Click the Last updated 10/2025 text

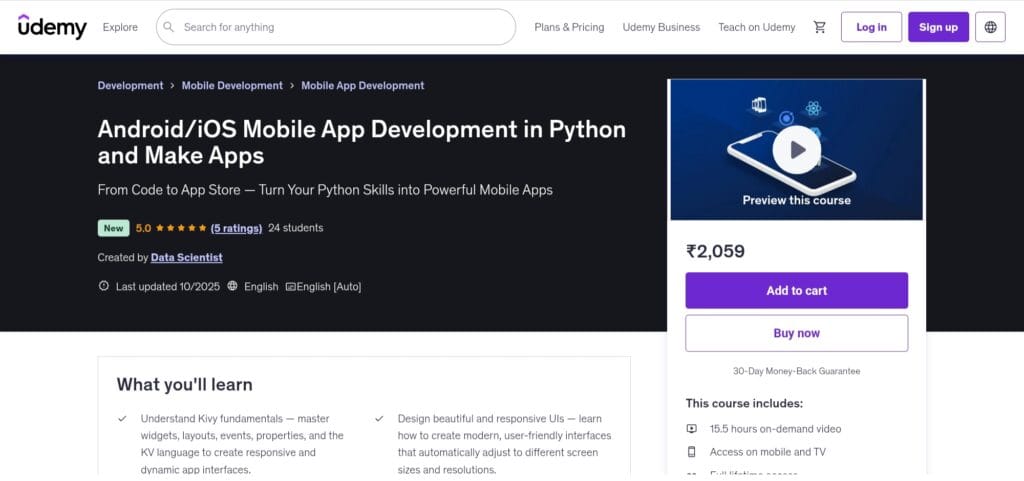pyautogui.click(x=168, y=286)
